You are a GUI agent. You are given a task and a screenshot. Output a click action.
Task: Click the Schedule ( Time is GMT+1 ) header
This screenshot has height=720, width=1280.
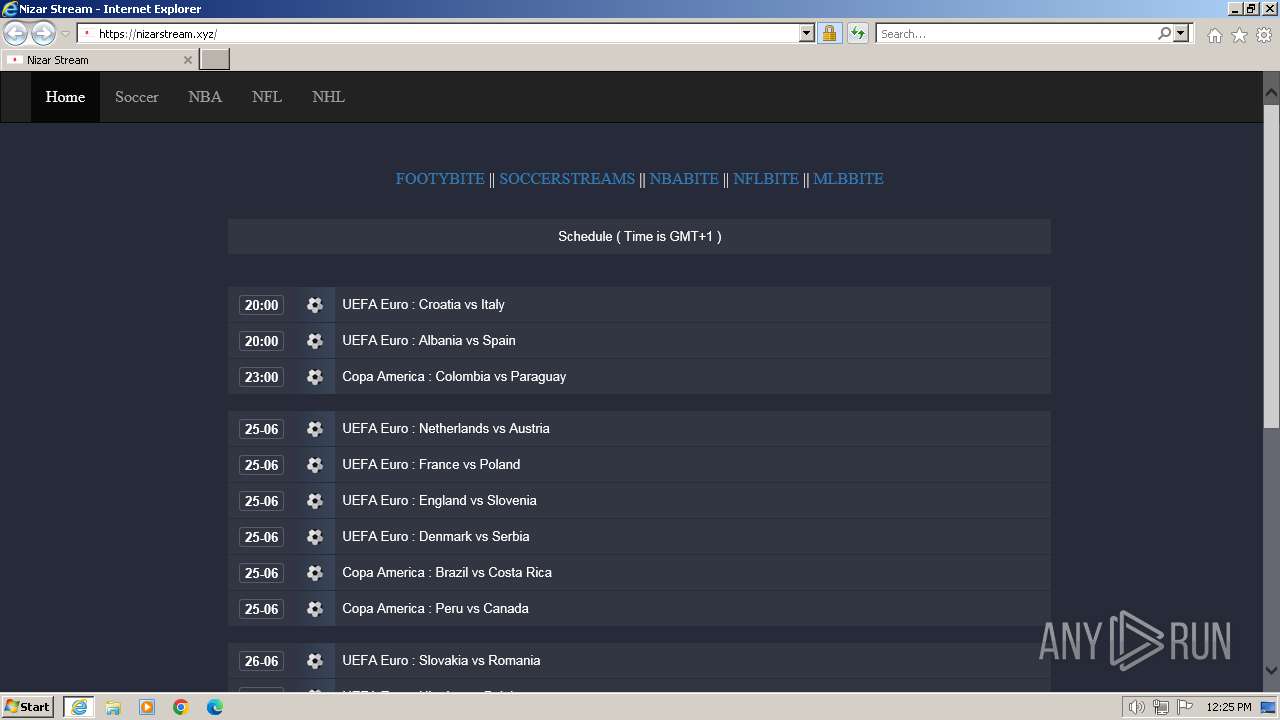coord(639,237)
